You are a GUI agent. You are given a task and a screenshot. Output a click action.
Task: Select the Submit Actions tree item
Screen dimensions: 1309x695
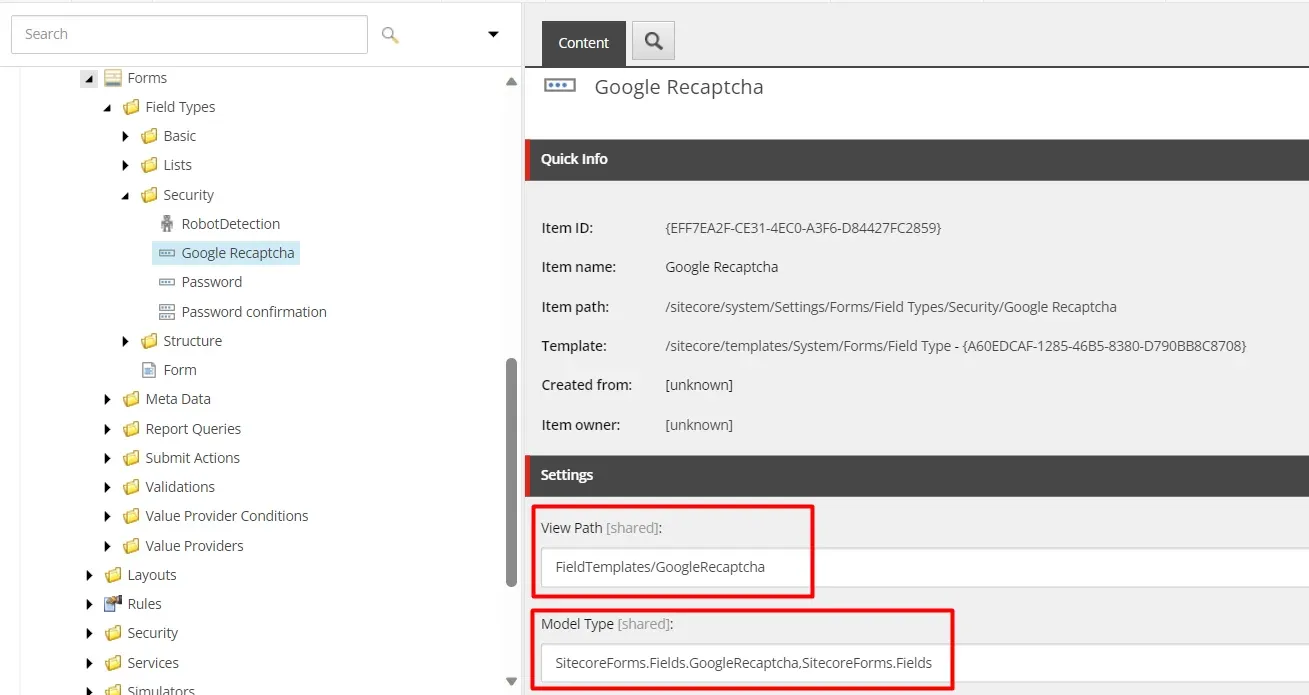click(193, 458)
